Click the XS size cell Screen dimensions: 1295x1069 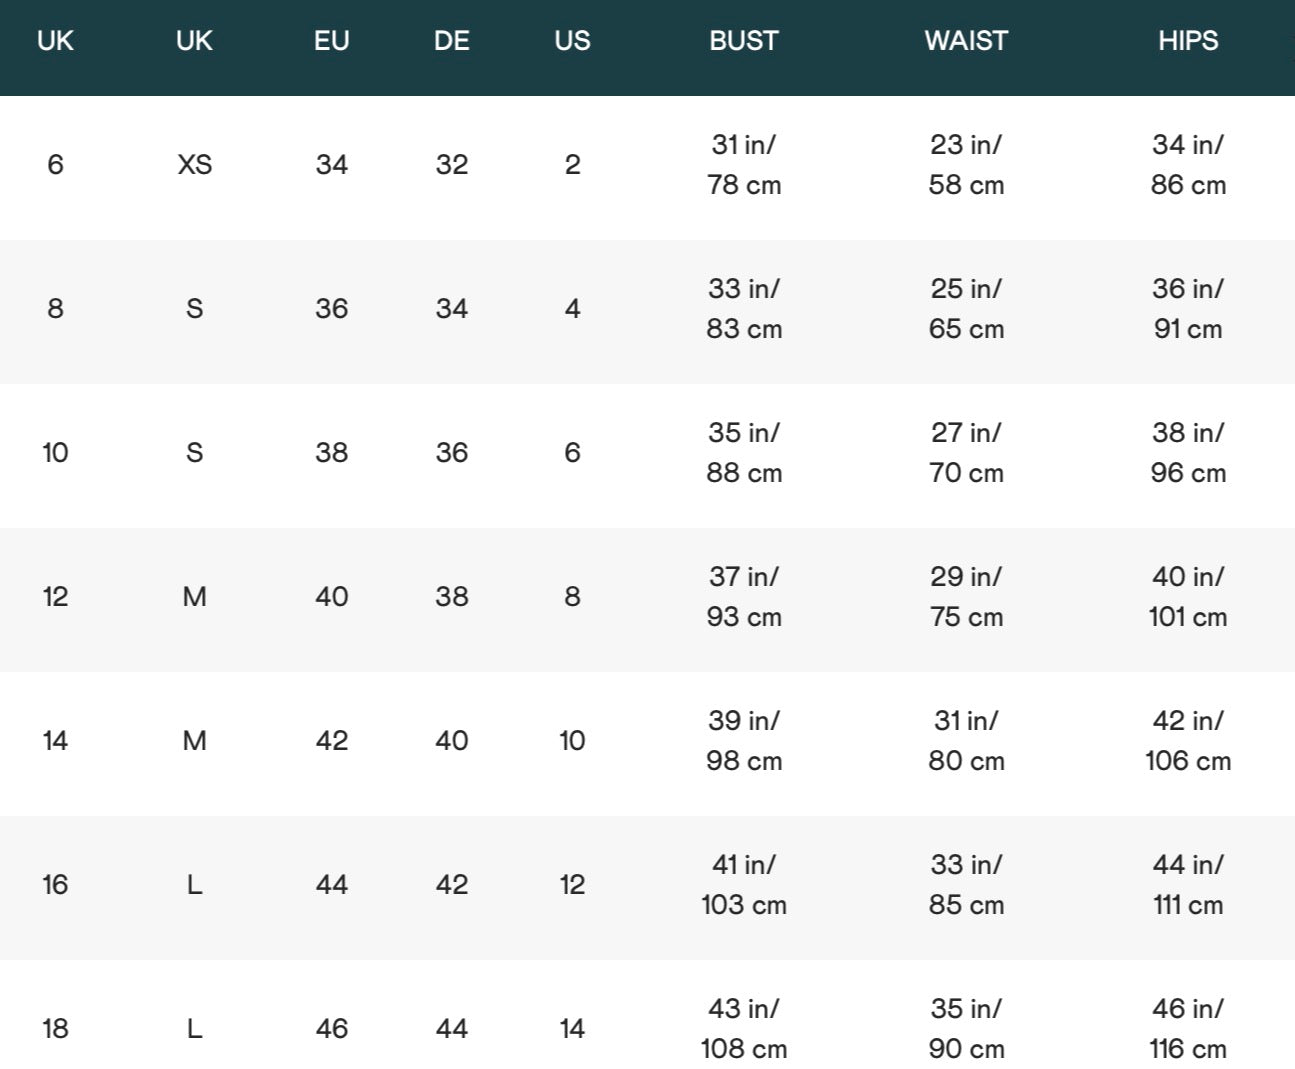click(x=195, y=165)
